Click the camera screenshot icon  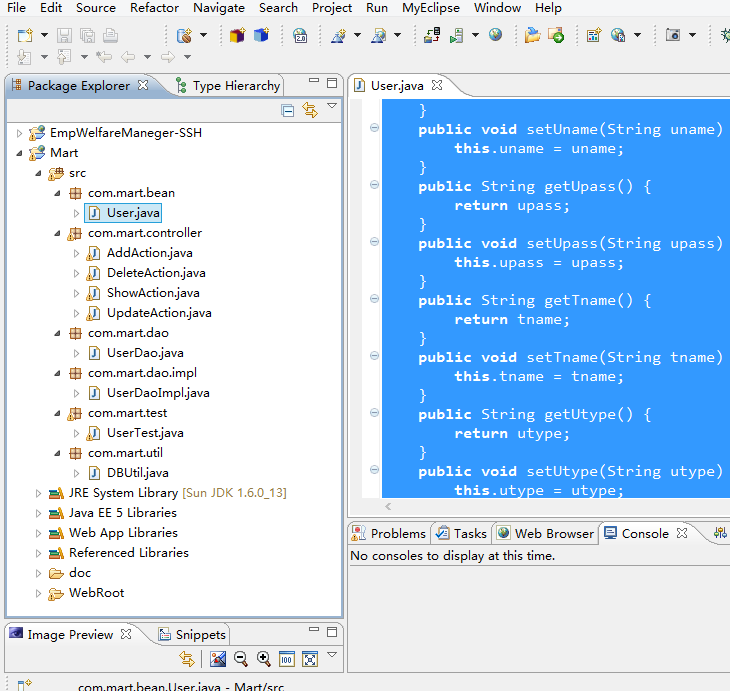673,35
